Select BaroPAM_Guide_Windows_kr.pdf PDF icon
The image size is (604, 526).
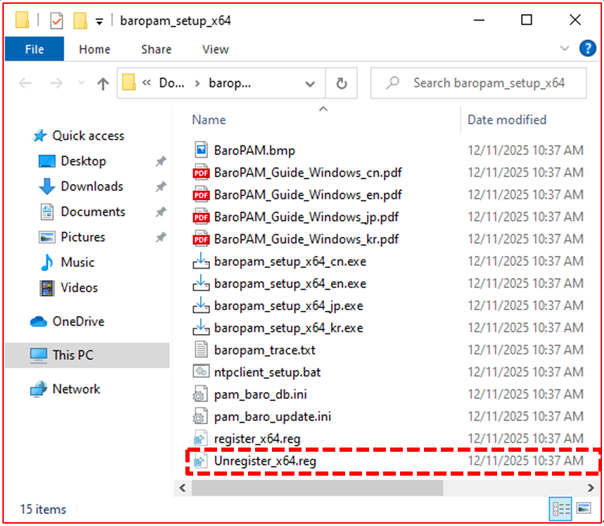(201, 239)
